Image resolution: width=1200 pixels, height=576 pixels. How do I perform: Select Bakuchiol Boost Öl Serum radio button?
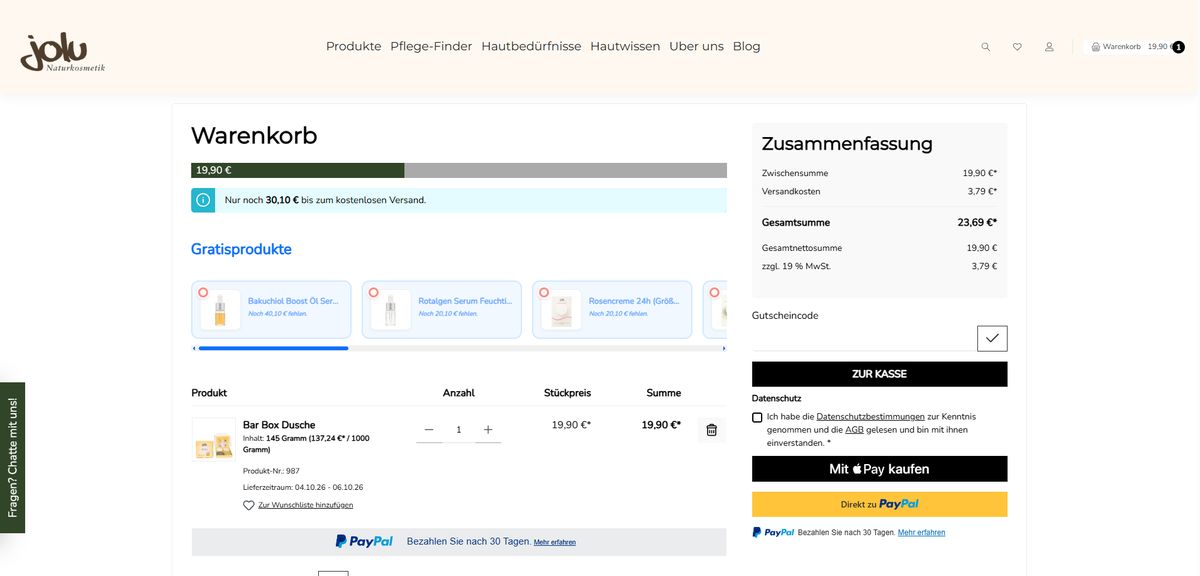(203, 293)
